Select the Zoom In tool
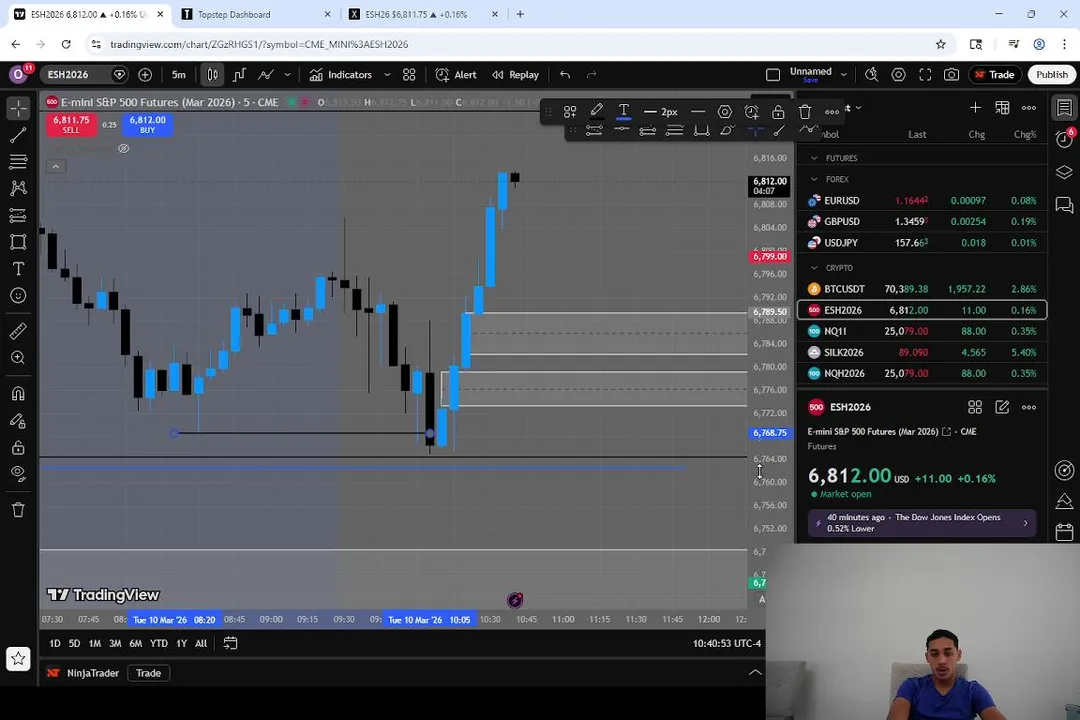 point(18,358)
